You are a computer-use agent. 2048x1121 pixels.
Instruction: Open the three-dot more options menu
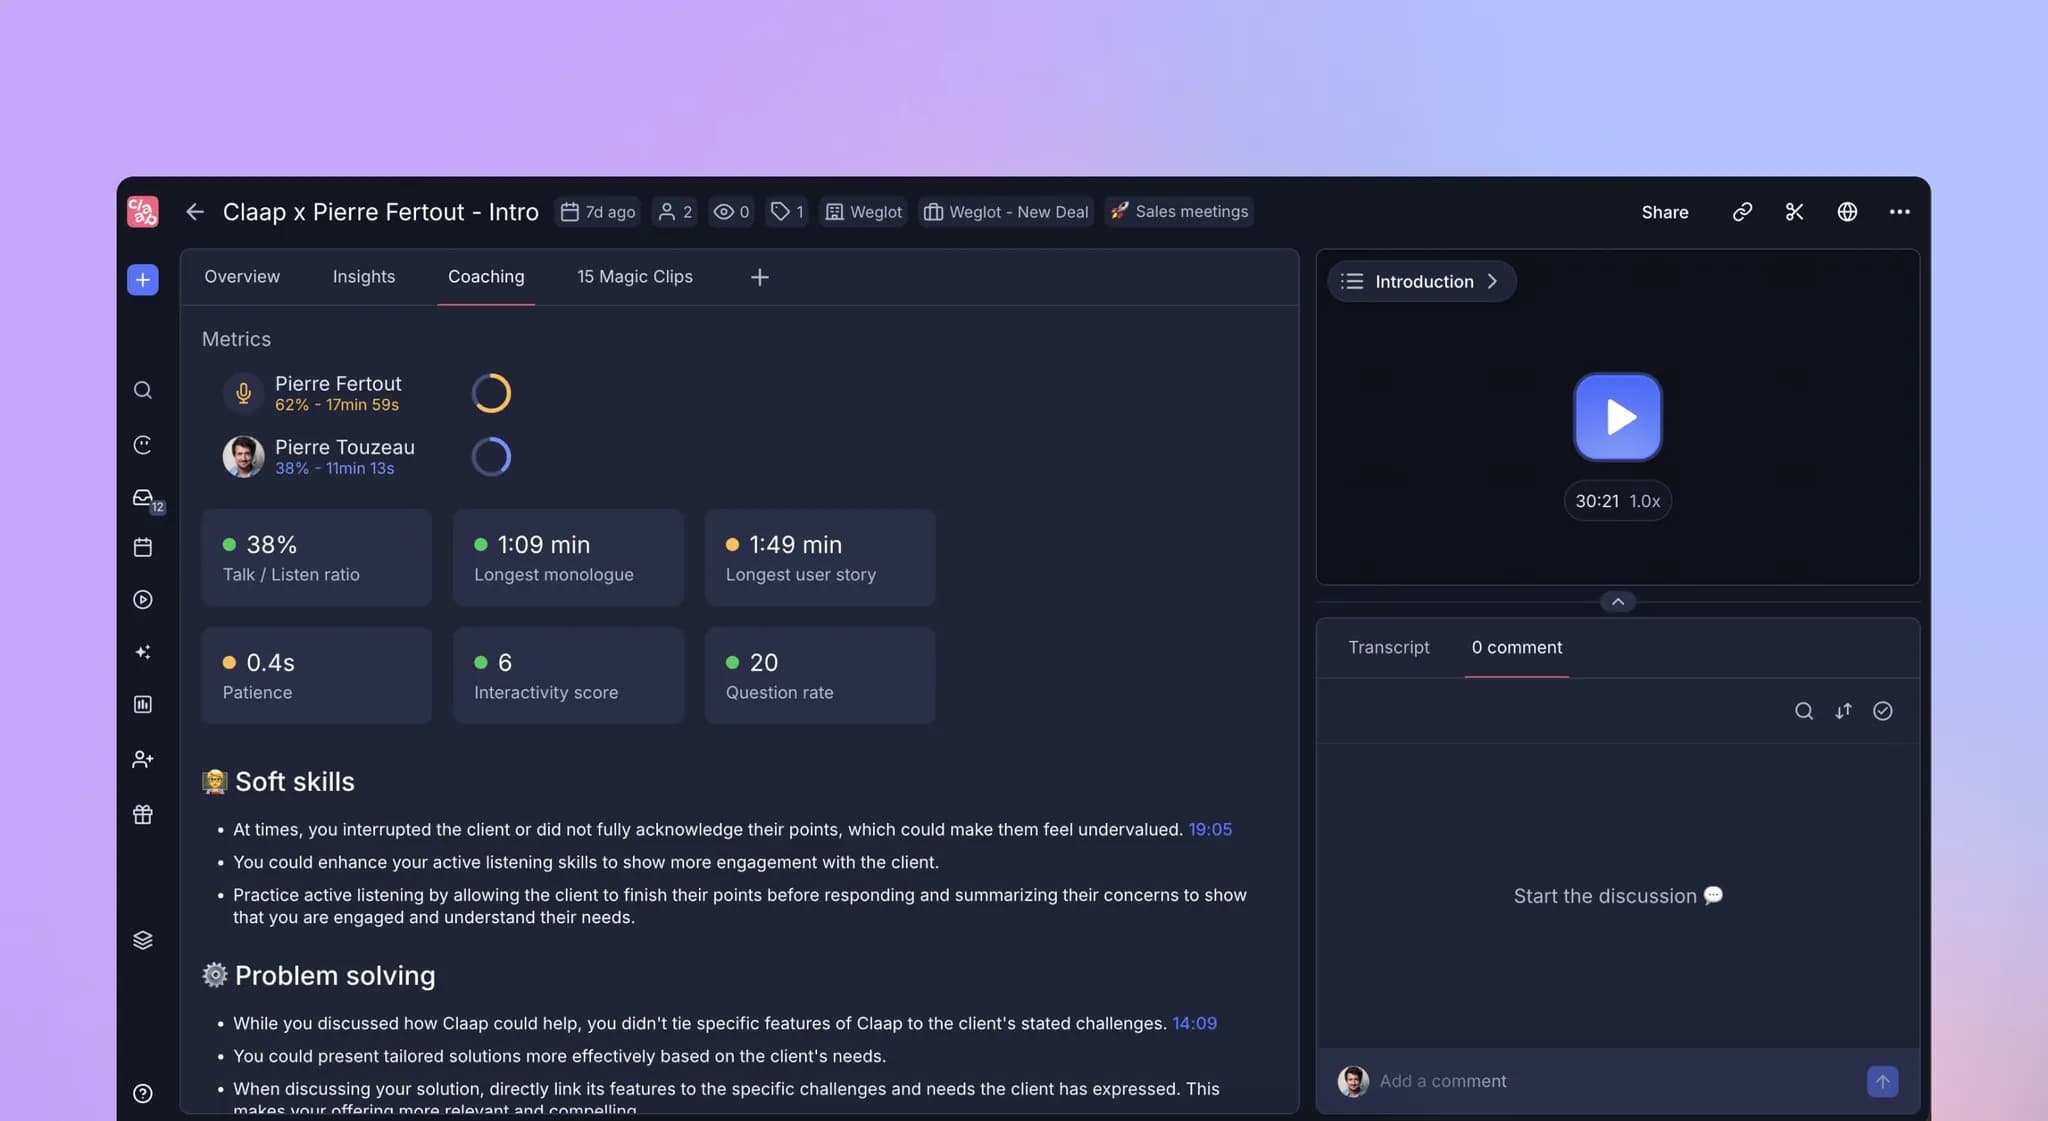click(1899, 212)
